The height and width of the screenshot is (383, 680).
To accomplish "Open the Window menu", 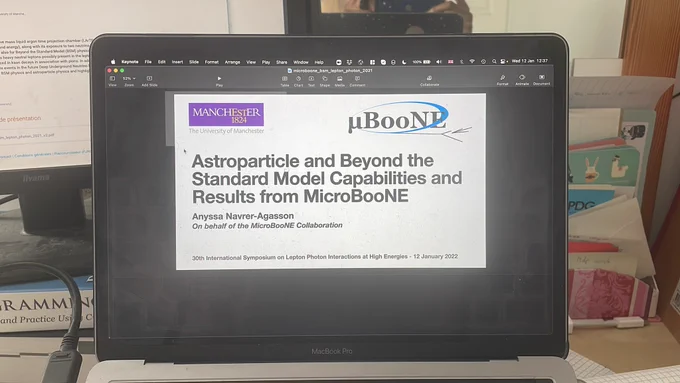I will pos(301,62).
